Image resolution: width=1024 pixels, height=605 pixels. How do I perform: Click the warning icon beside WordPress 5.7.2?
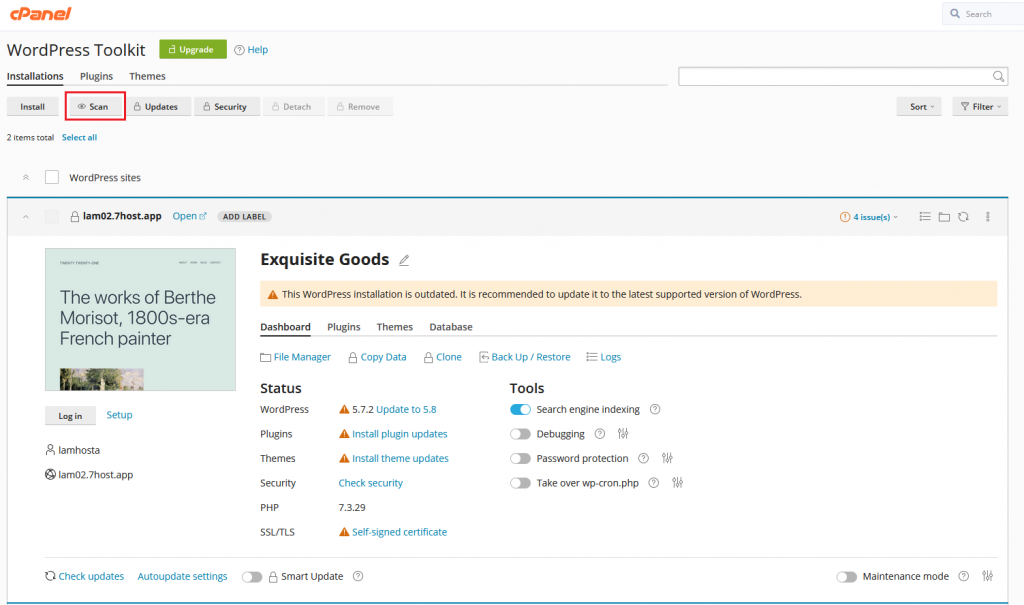[344, 410]
